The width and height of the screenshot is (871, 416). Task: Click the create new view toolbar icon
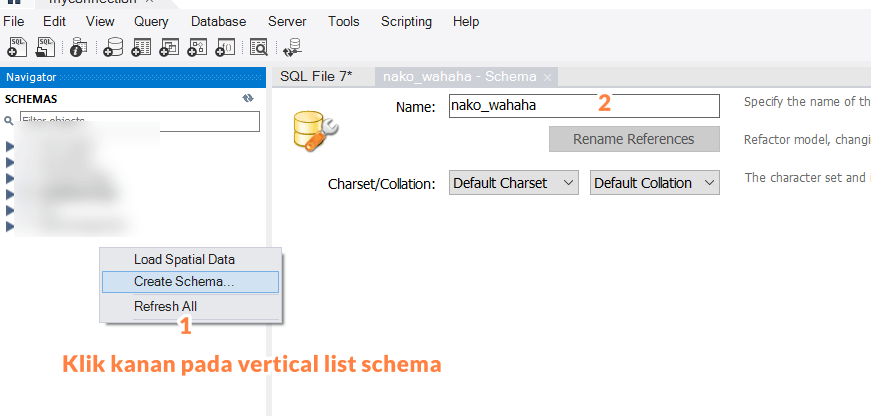169,45
